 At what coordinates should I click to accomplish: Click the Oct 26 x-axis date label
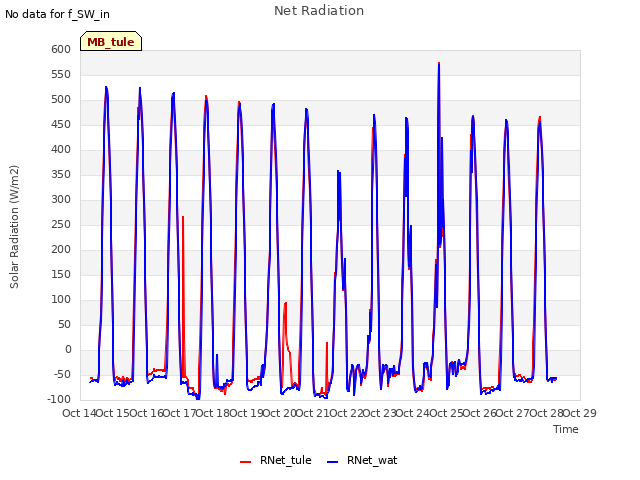[480, 413]
